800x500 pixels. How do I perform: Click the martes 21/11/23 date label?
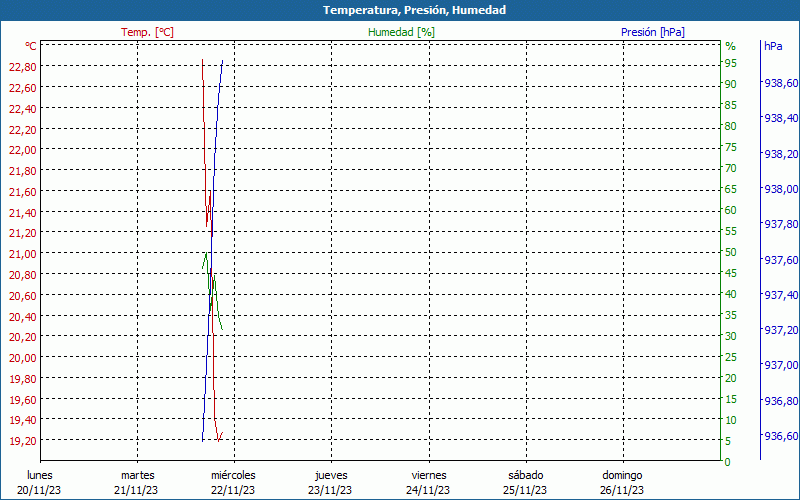click(137, 483)
